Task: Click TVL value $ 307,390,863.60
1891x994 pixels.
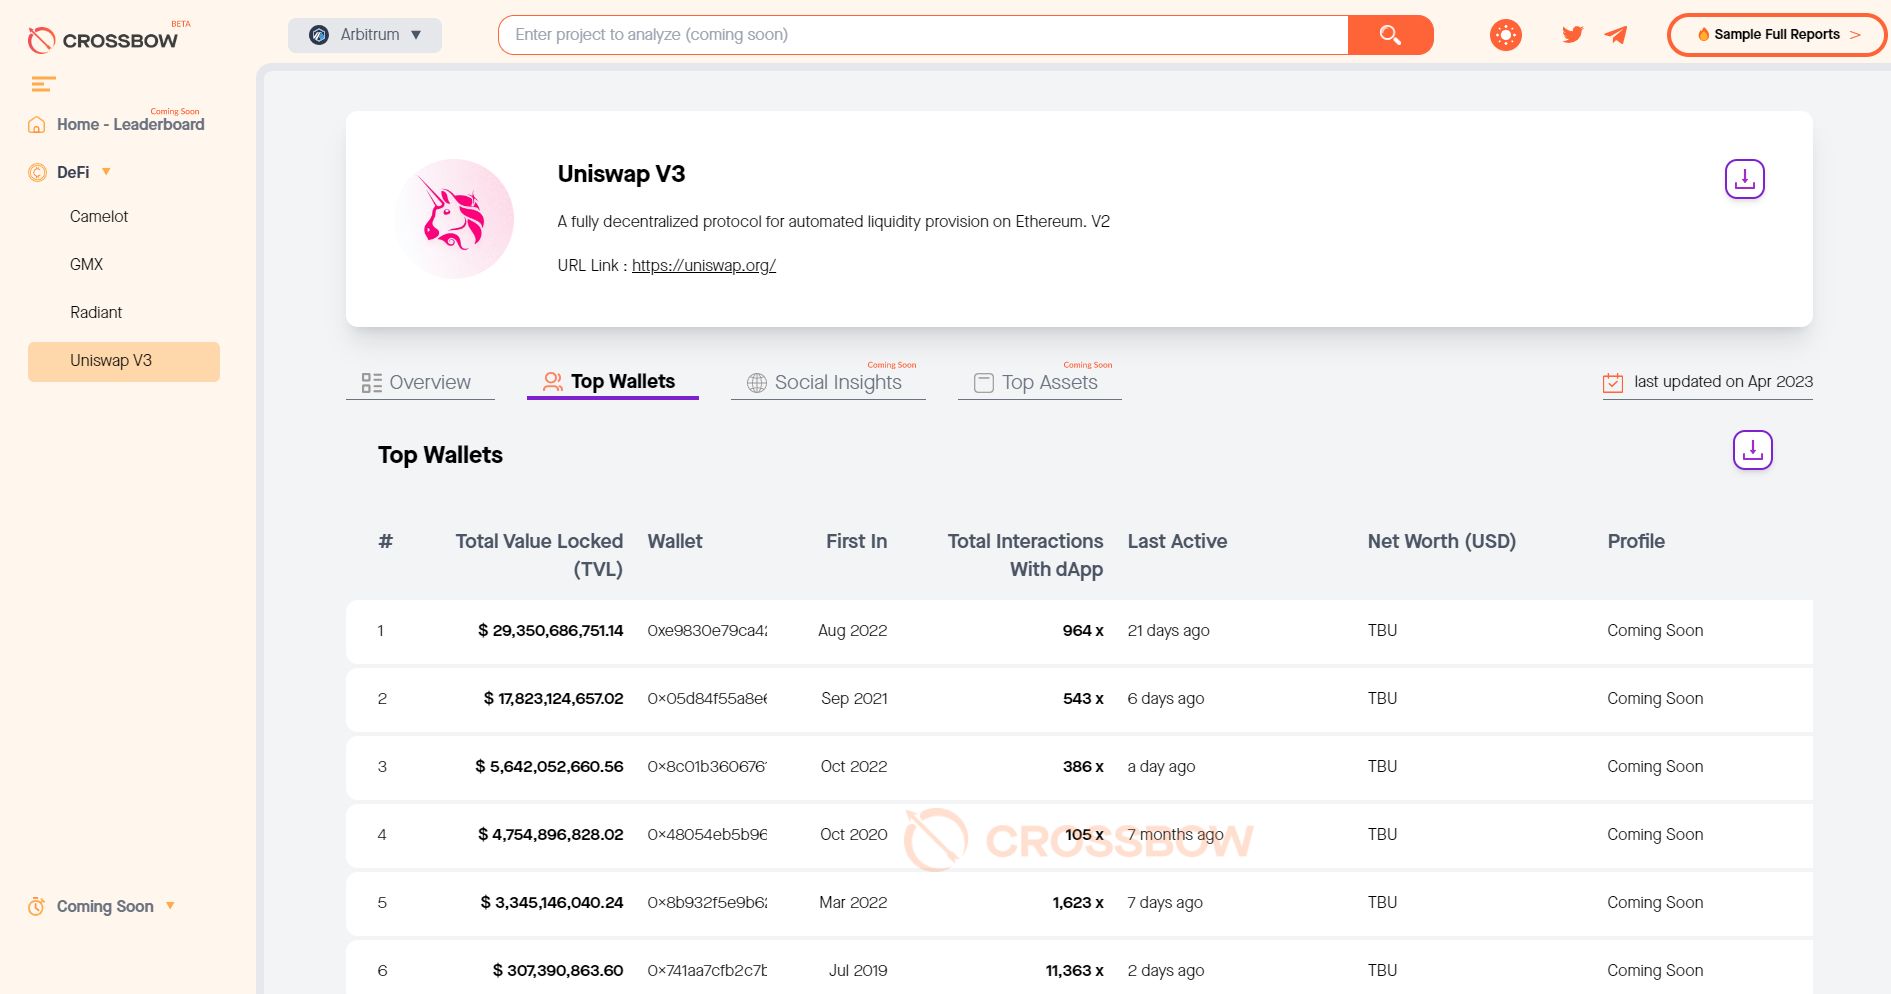Action: (558, 970)
